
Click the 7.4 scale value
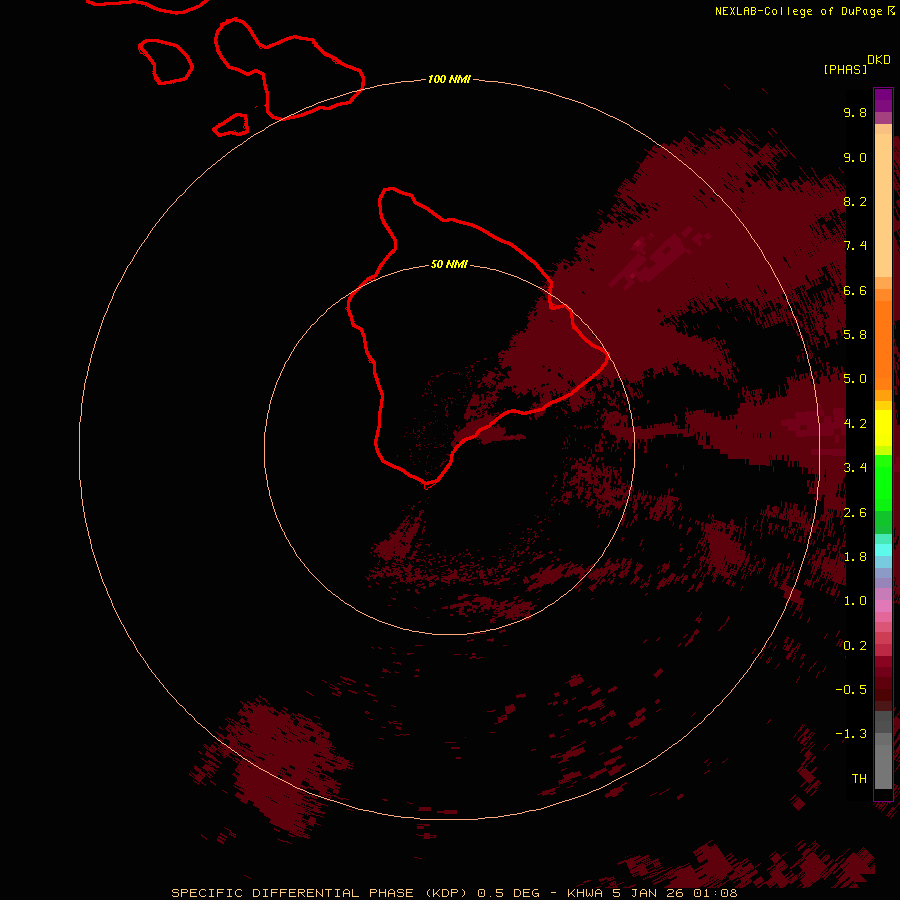click(855, 246)
